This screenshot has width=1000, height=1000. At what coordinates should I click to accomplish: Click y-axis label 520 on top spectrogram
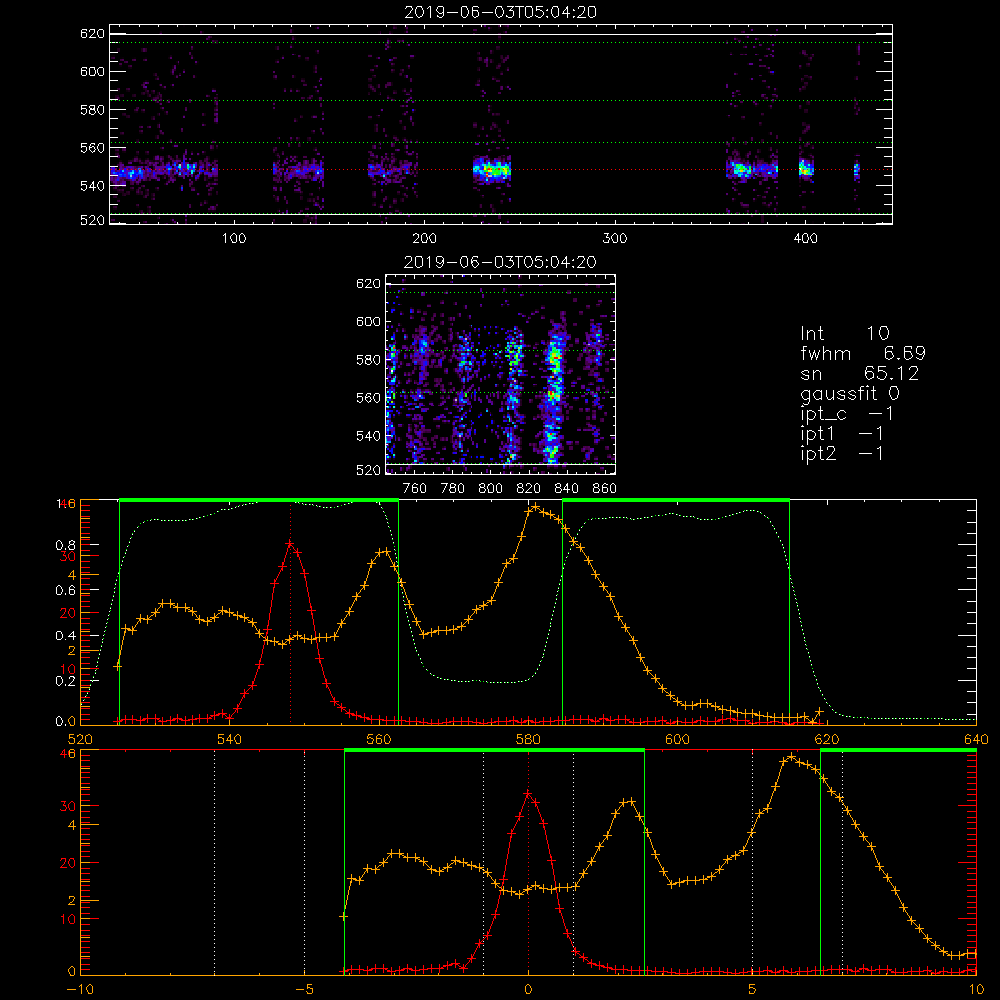pos(92,220)
